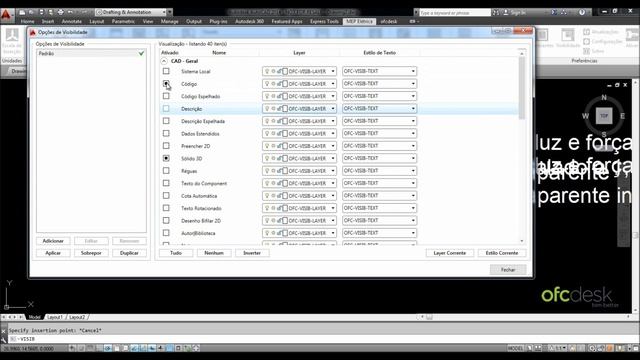Open Autodesk Exchange Apps icon
This screenshot has width=640, height=360.
click(554, 13)
